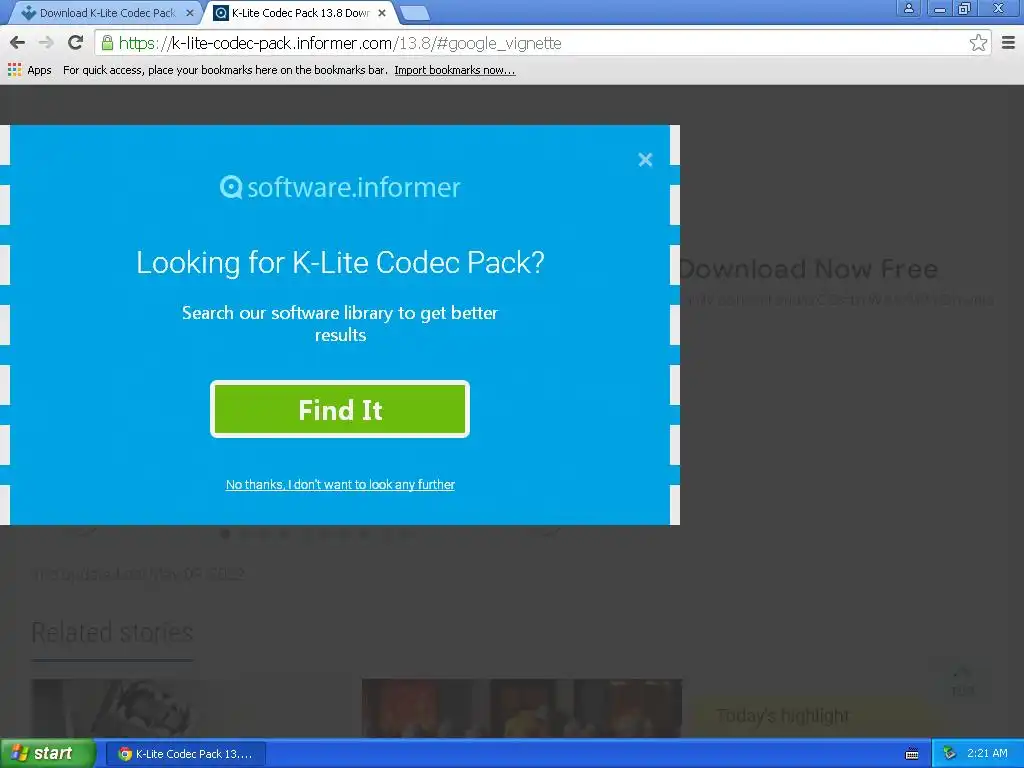Click the K-Lite Codec Pack taskbar item
The image size is (1024, 768).
pos(185,754)
